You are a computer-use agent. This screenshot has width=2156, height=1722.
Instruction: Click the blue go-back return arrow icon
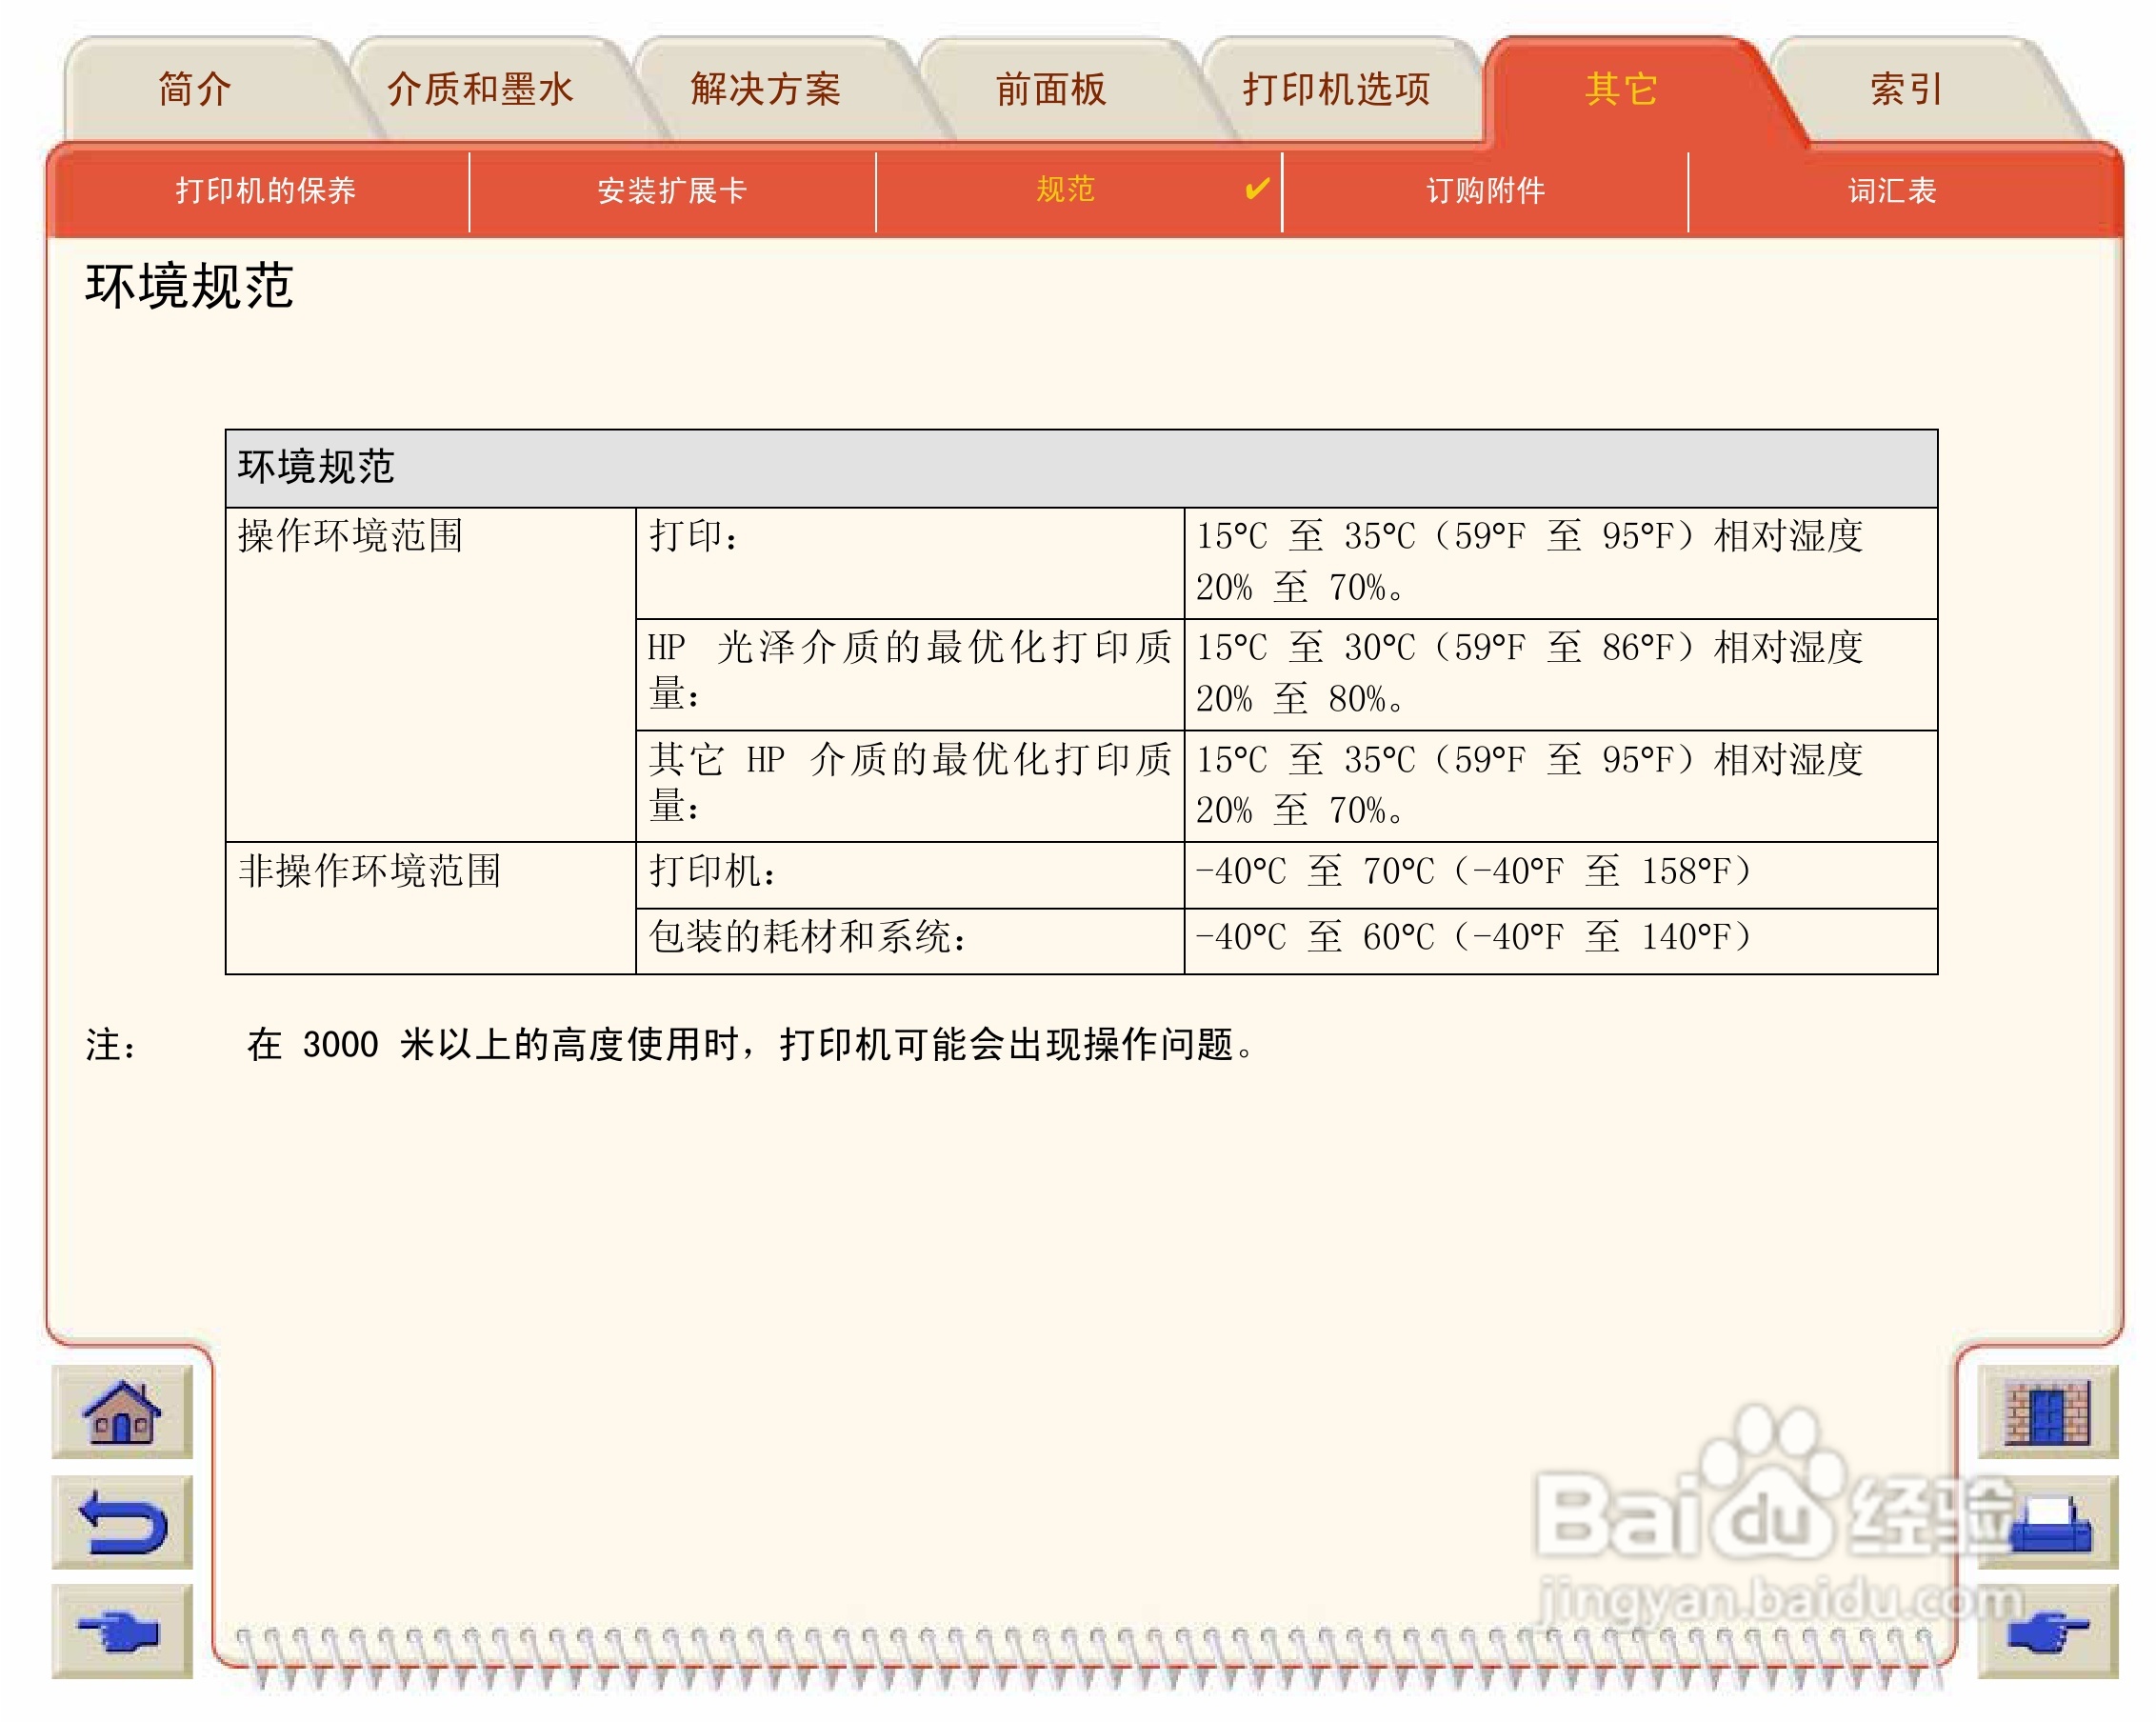(122, 1521)
